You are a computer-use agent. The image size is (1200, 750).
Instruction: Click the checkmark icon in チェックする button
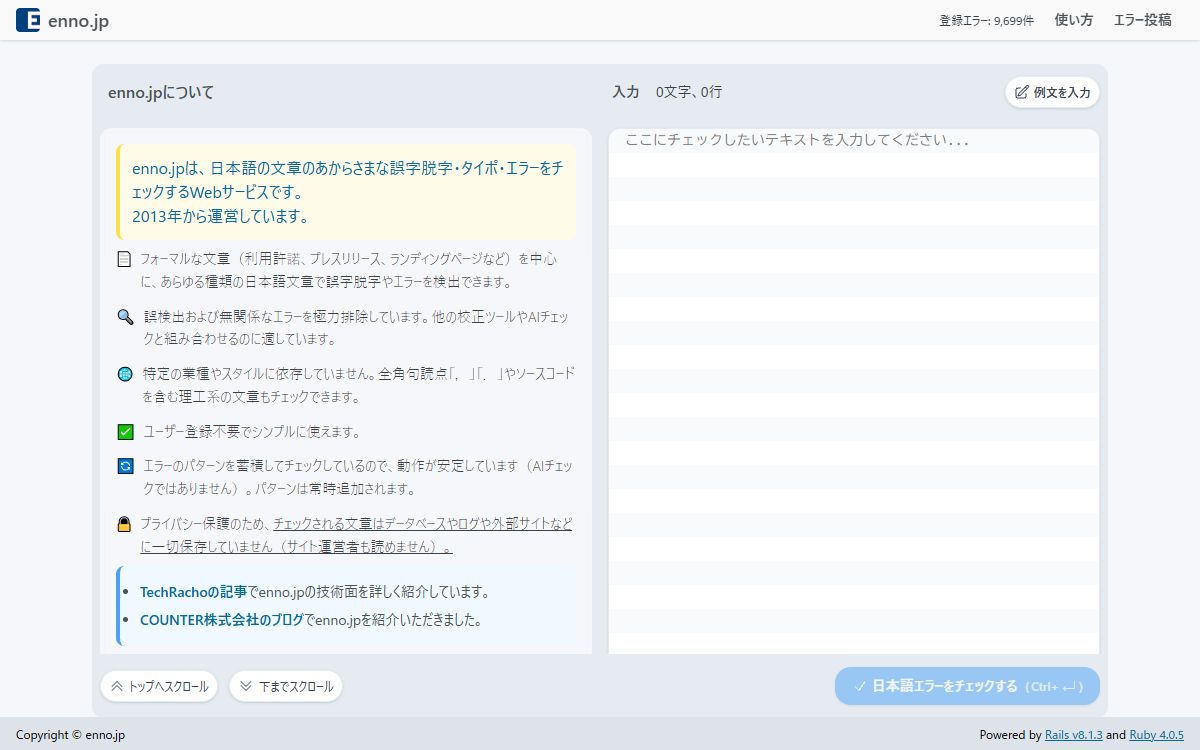pos(860,686)
